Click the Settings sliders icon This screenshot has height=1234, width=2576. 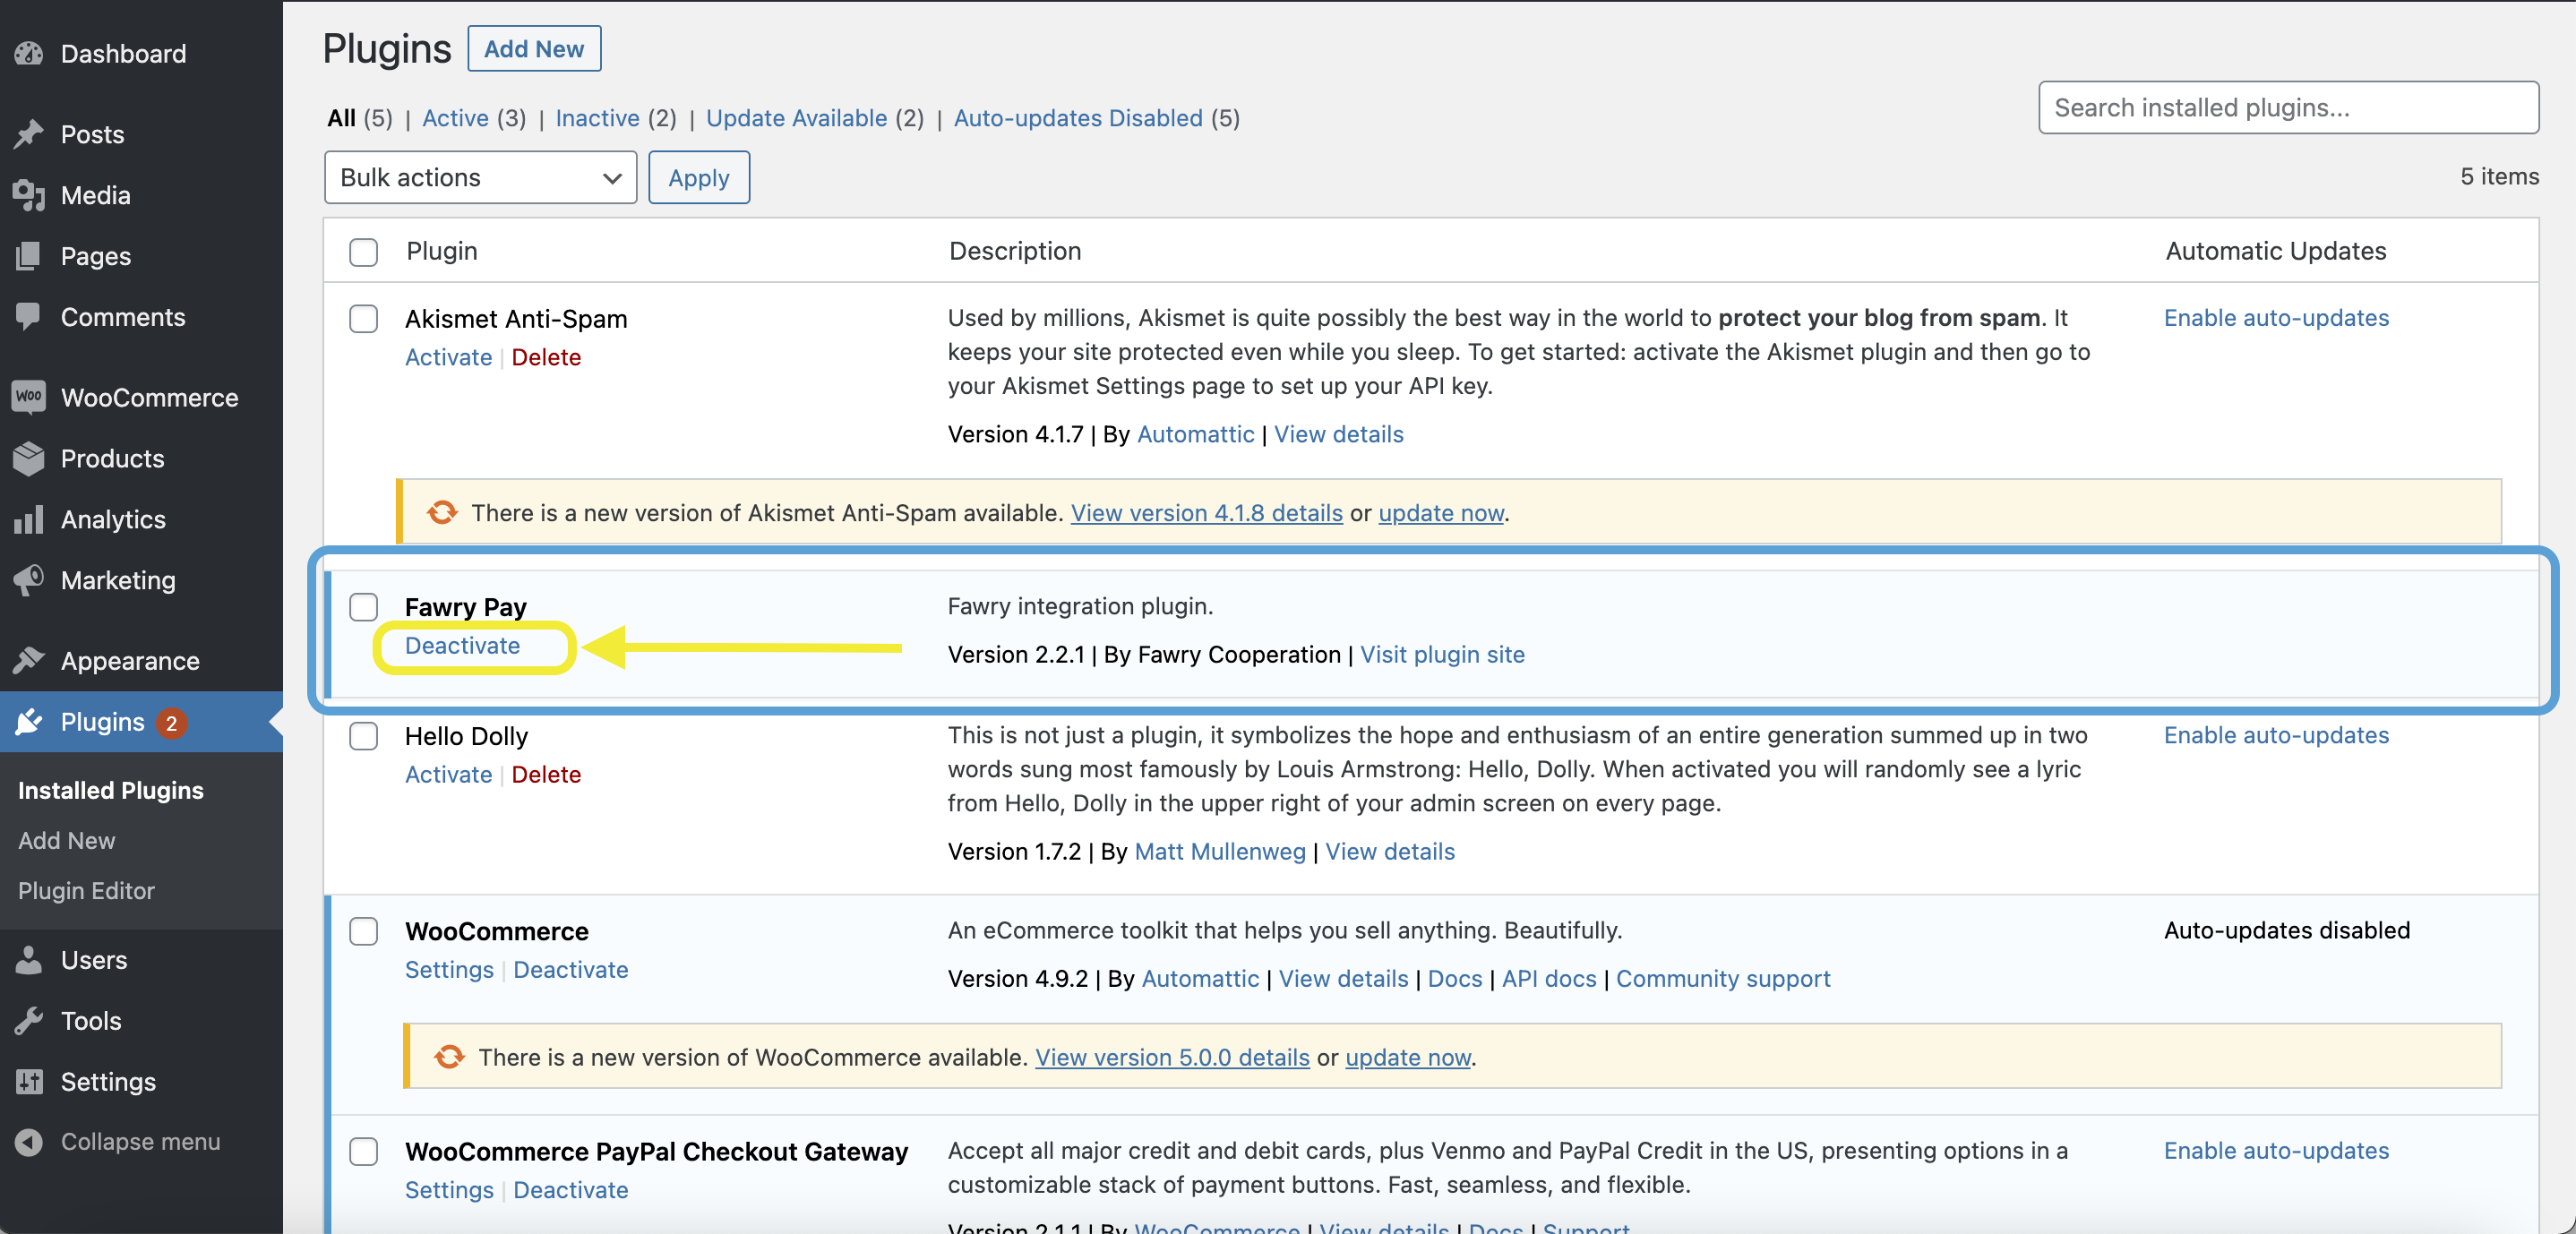coord(29,1081)
